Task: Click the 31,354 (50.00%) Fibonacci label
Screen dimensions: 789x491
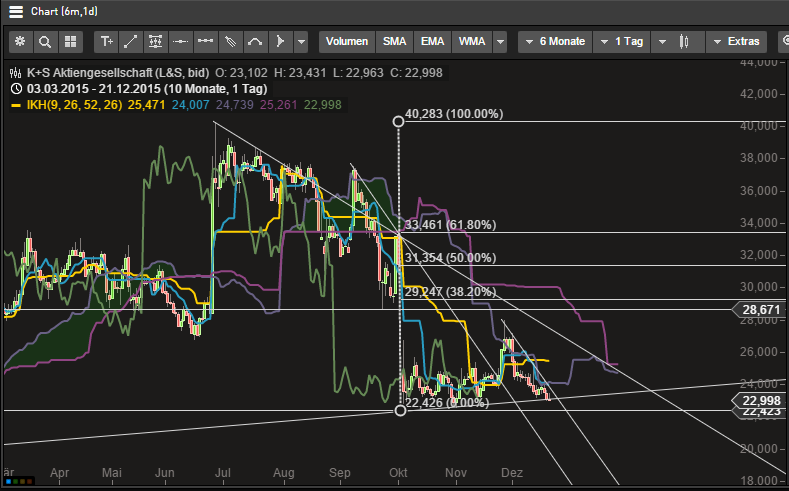Action: click(x=450, y=258)
